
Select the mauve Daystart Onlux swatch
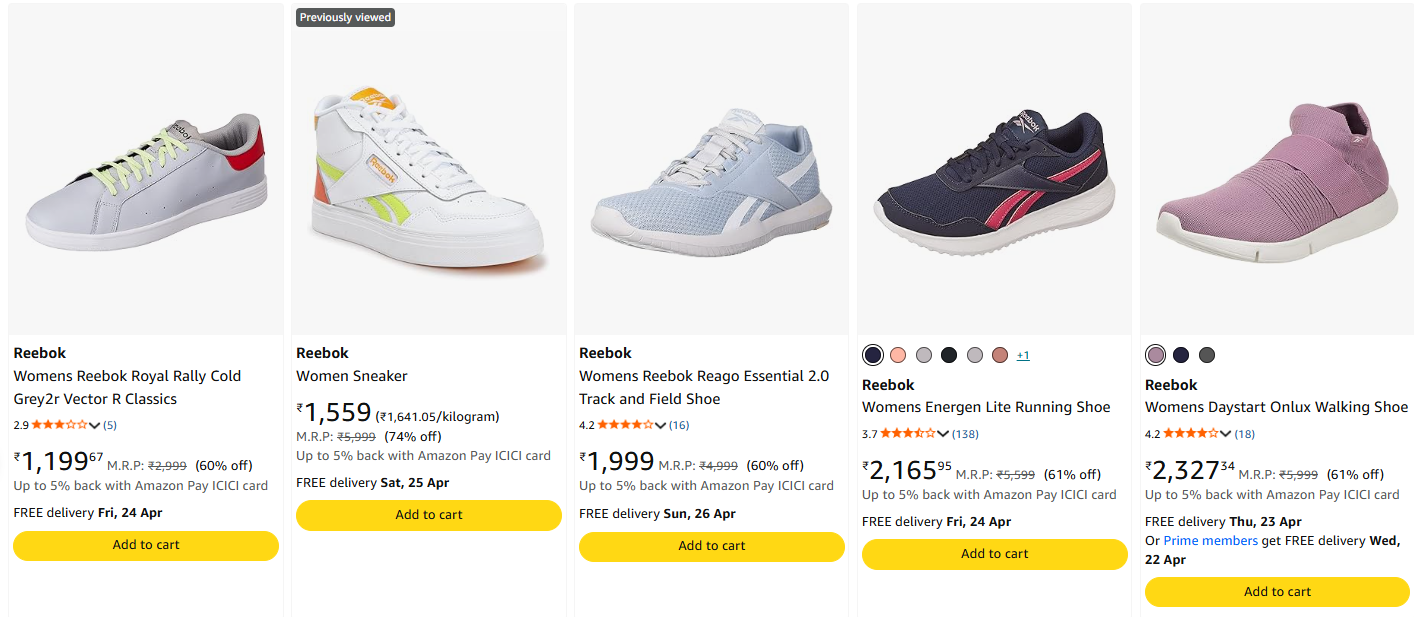click(x=1156, y=355)
